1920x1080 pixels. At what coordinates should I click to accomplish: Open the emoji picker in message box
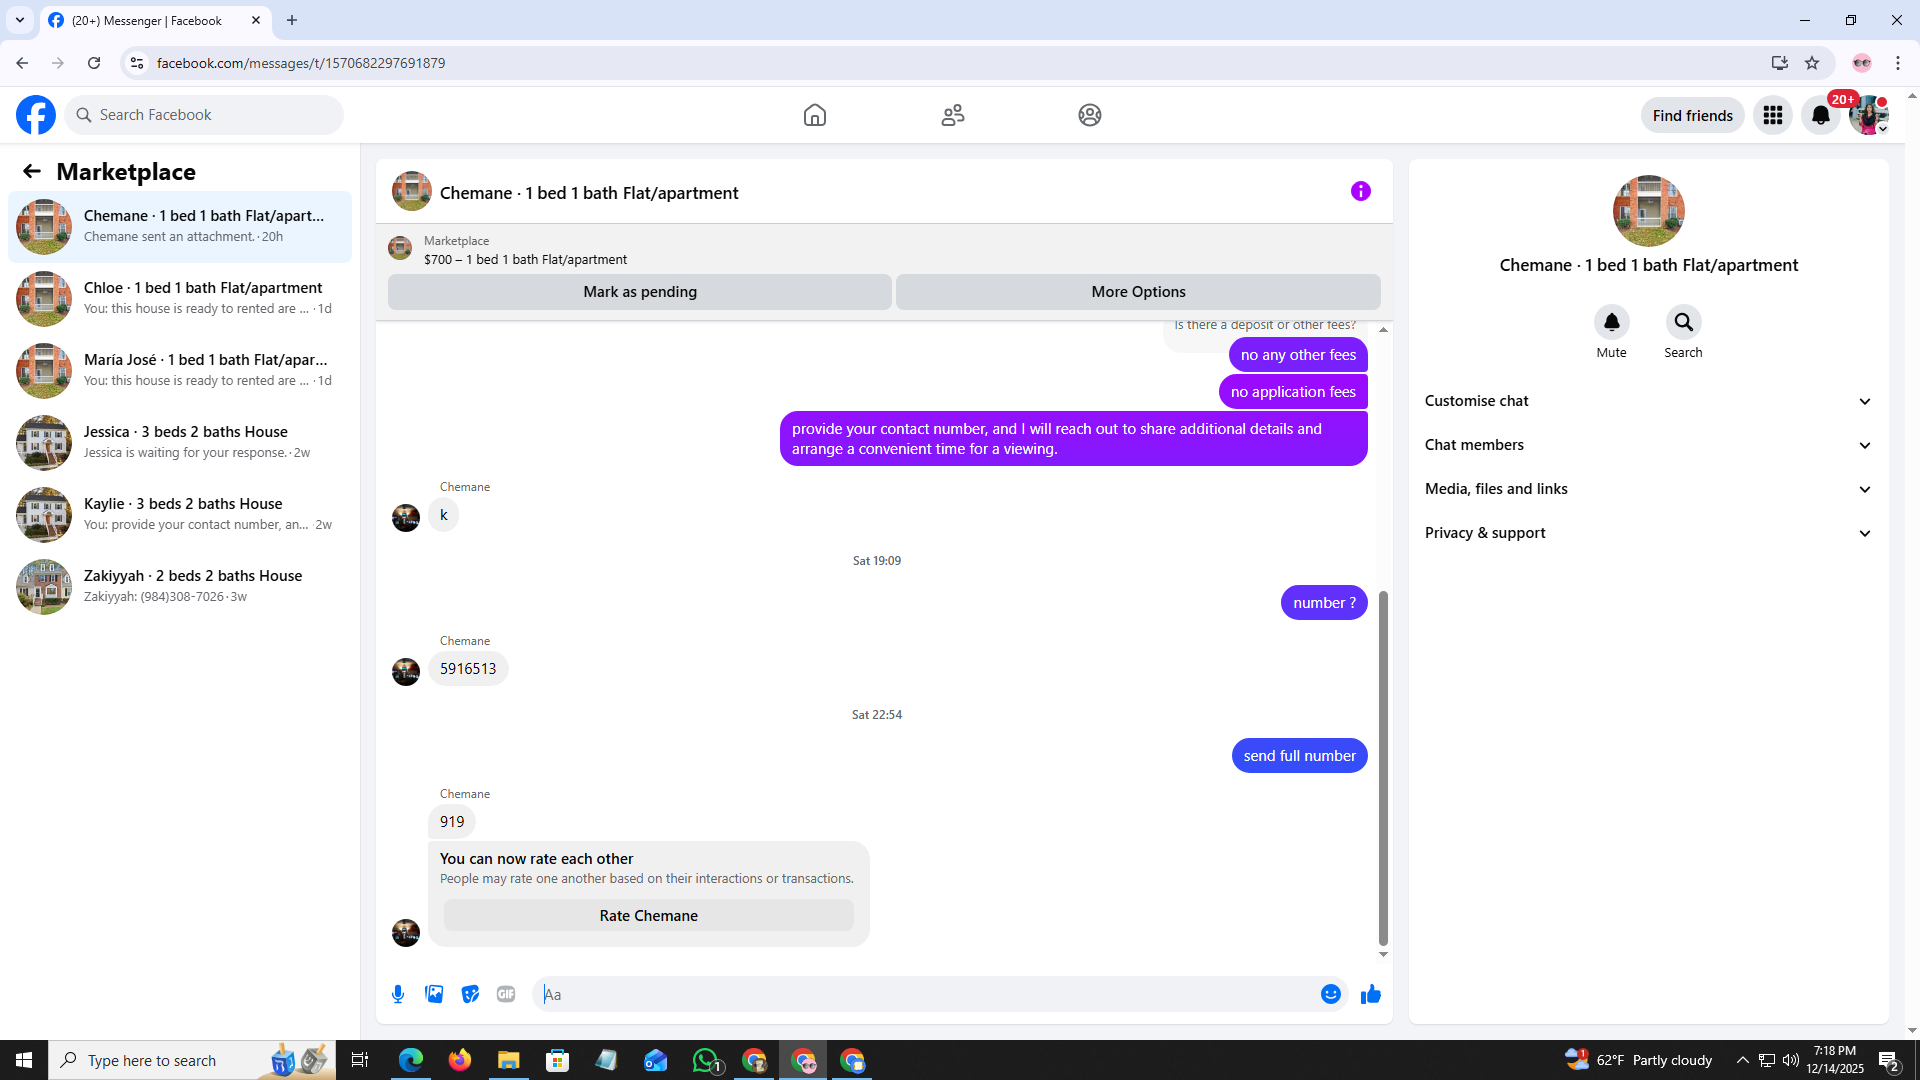pos(1330,994)
